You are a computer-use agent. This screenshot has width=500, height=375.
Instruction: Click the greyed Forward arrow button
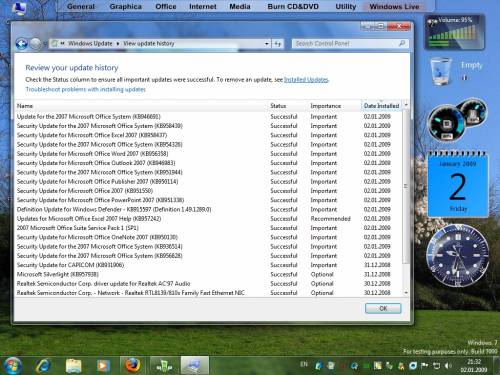35,44
